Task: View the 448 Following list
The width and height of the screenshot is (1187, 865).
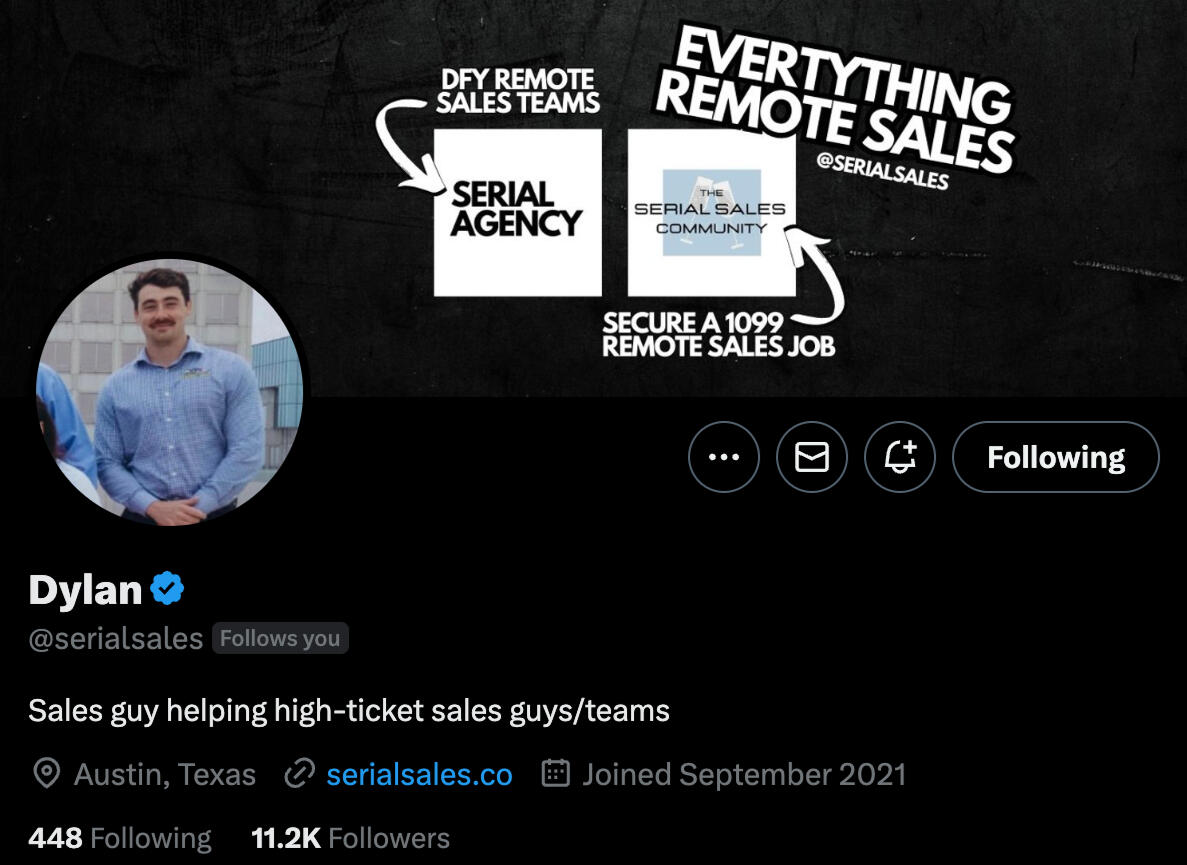Action: coord(120,837)
